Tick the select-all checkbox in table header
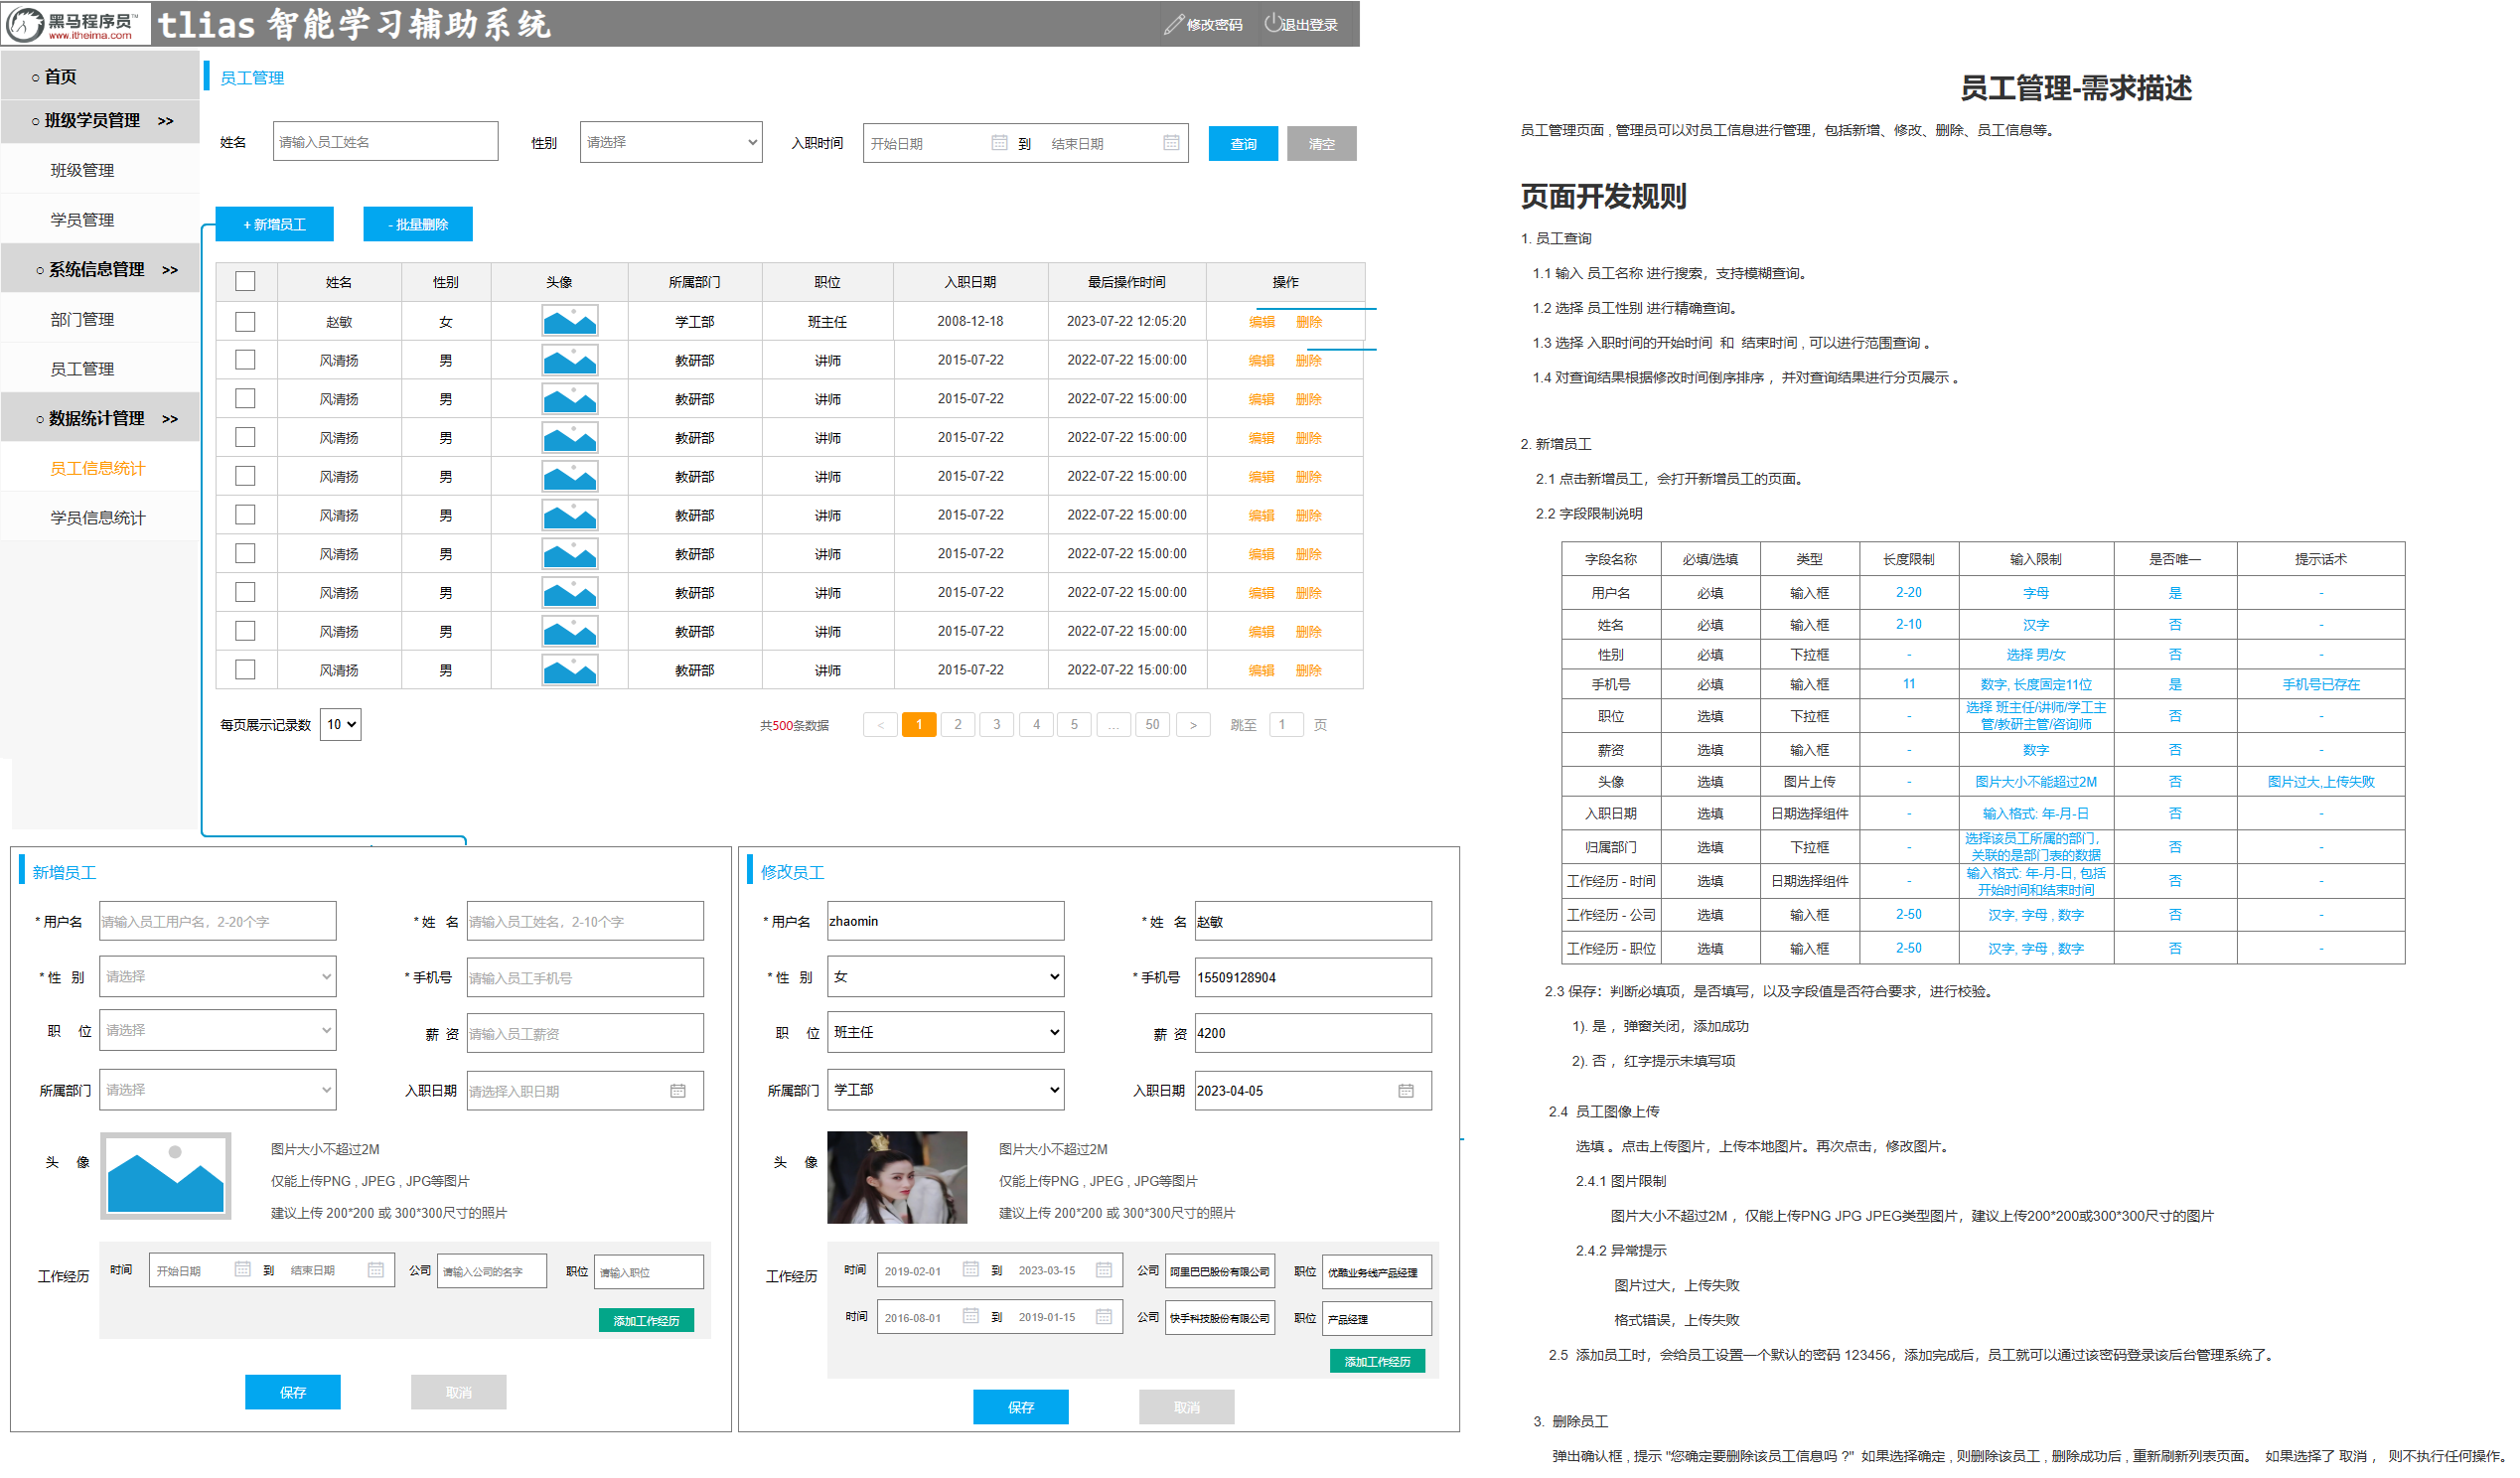 tap(245, 282)
